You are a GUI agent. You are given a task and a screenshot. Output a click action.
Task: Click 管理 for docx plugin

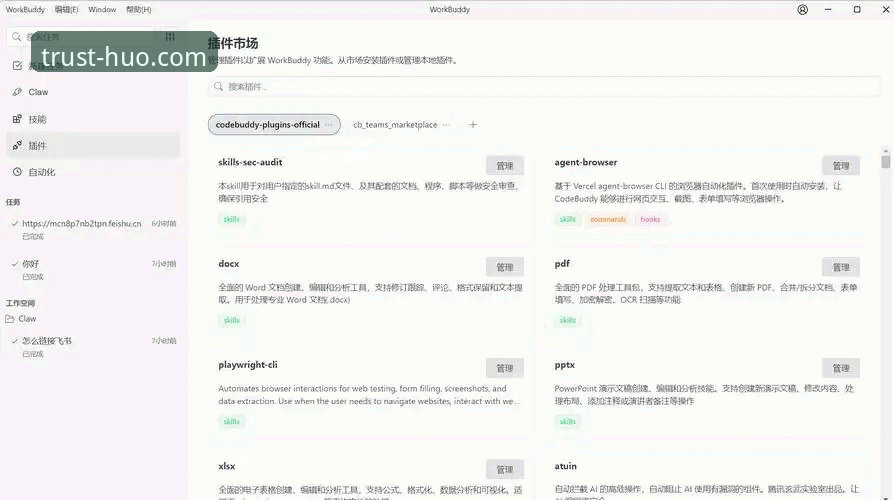505,267
